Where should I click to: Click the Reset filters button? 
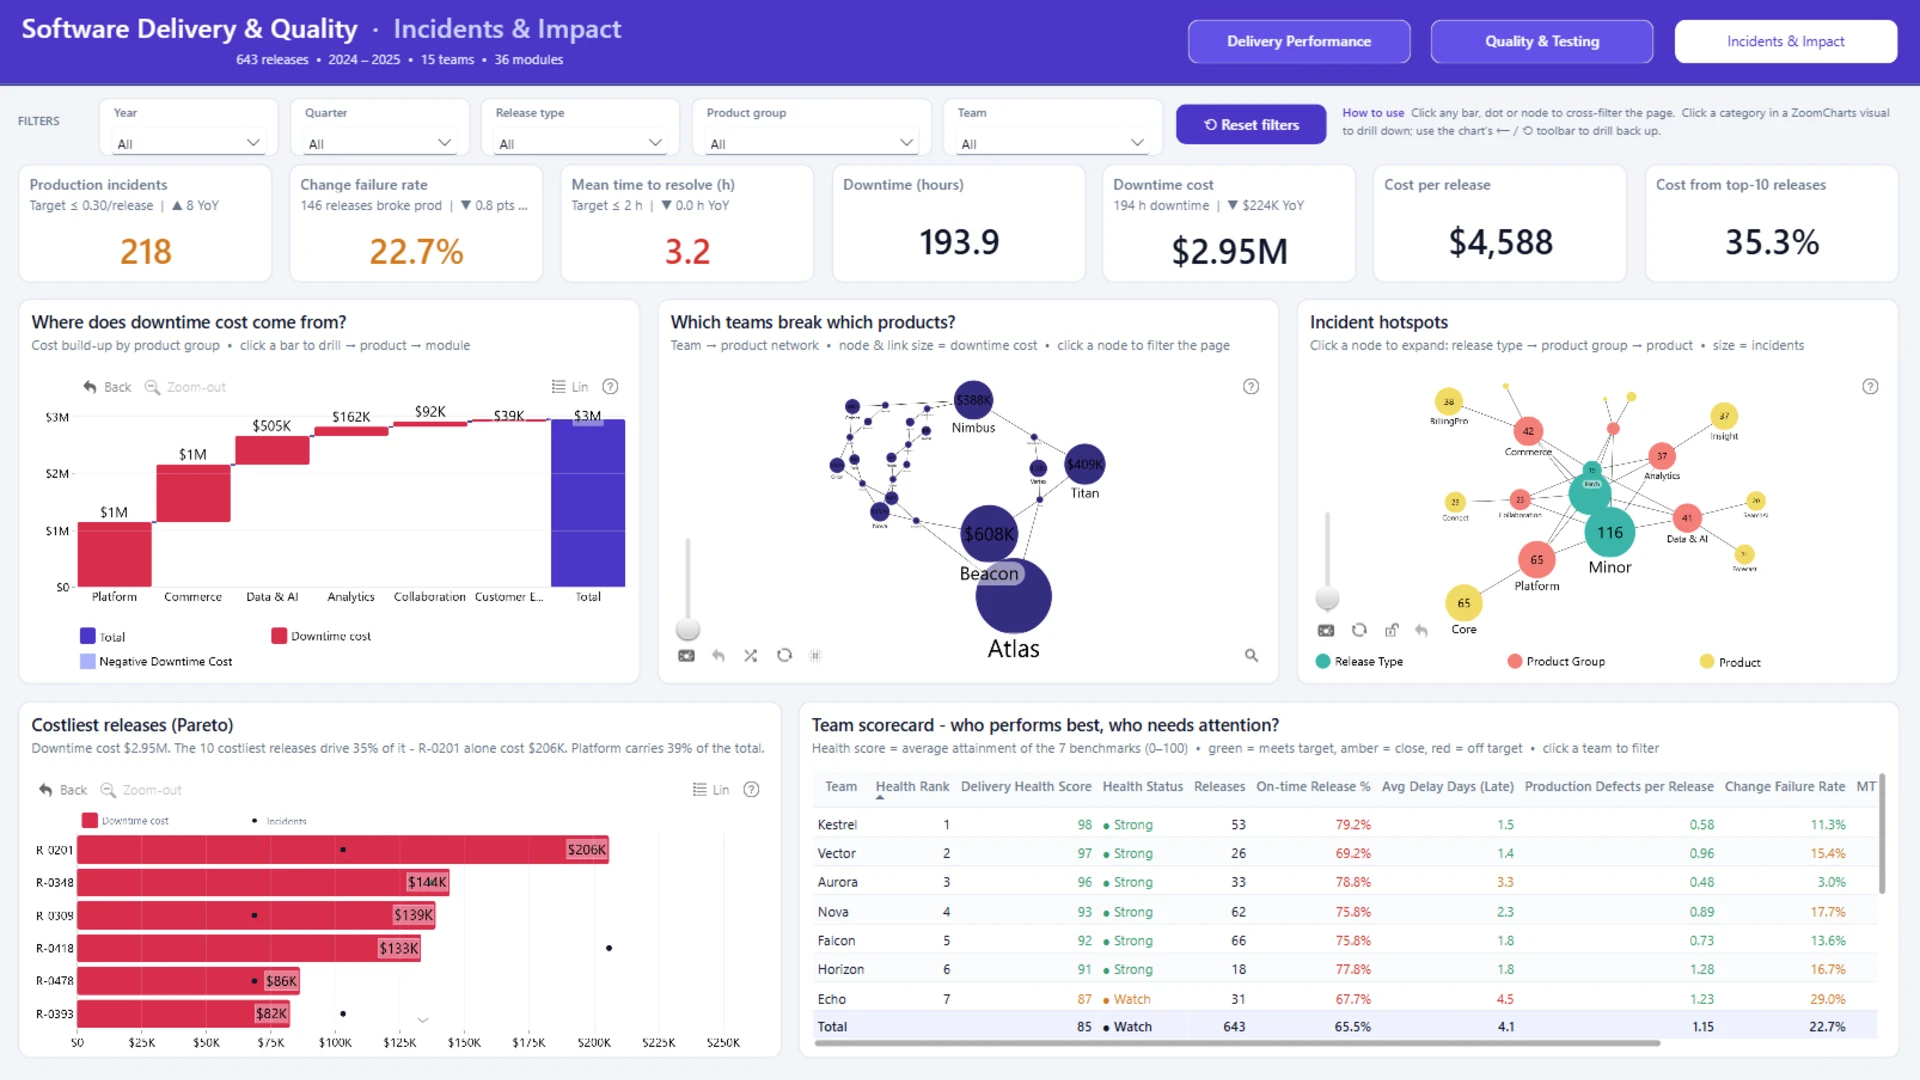[x=1251, y=125]
